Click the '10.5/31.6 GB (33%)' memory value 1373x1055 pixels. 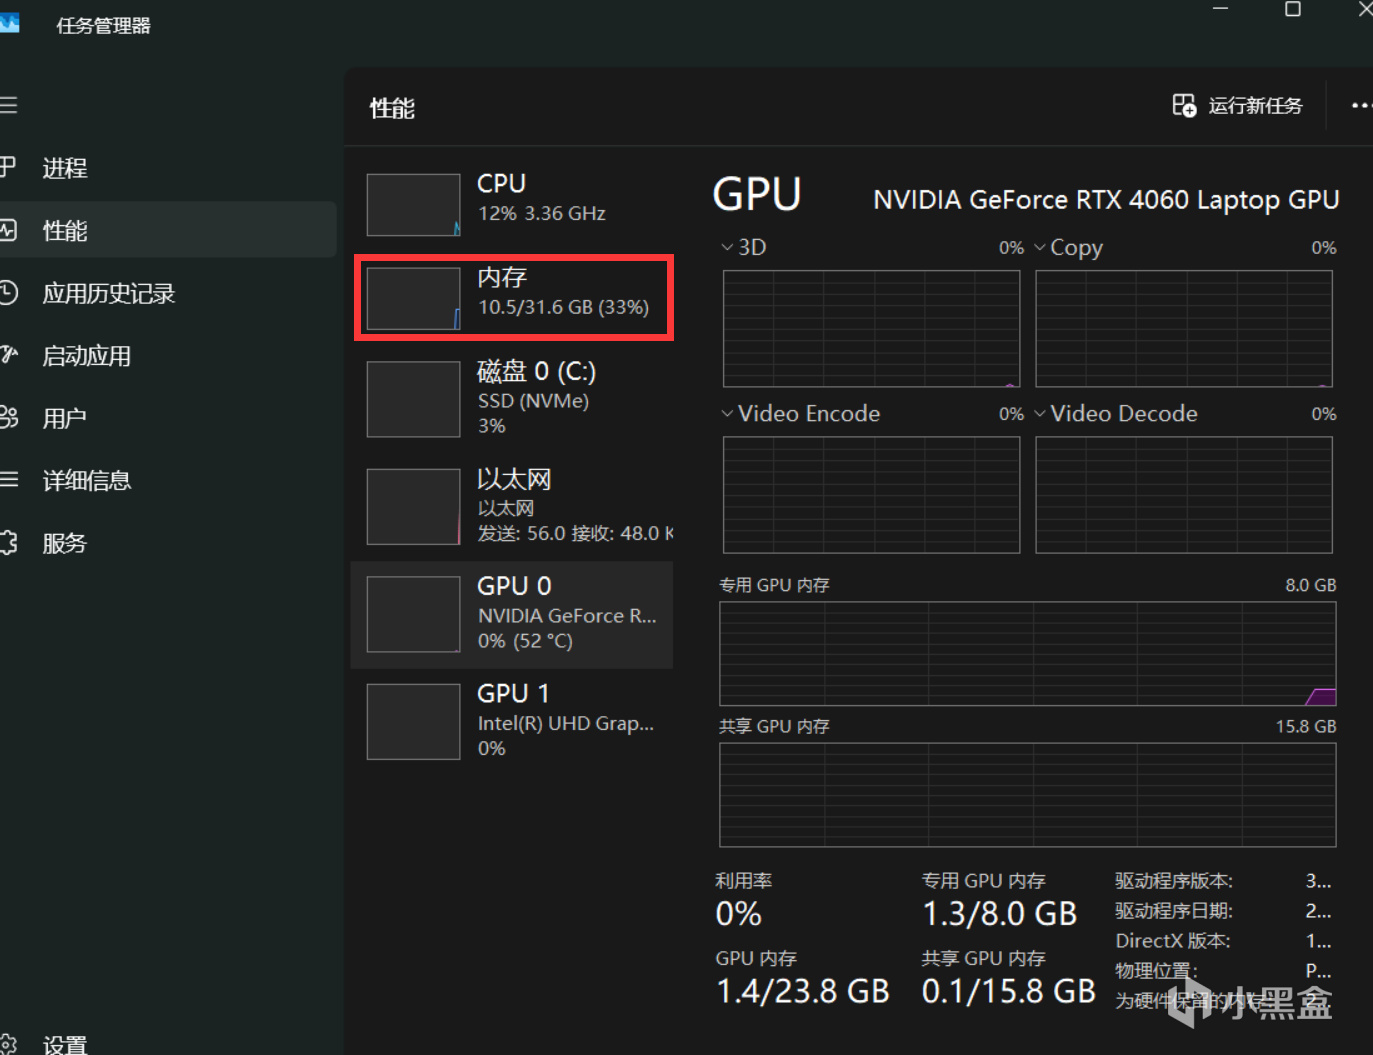[x=564, y=307]
